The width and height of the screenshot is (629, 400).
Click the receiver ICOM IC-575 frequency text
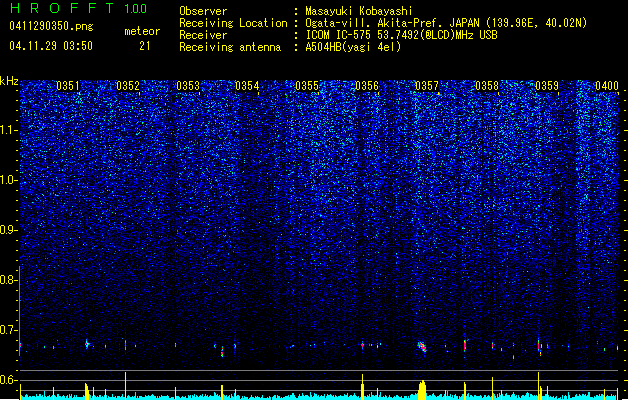pos(401,35)
